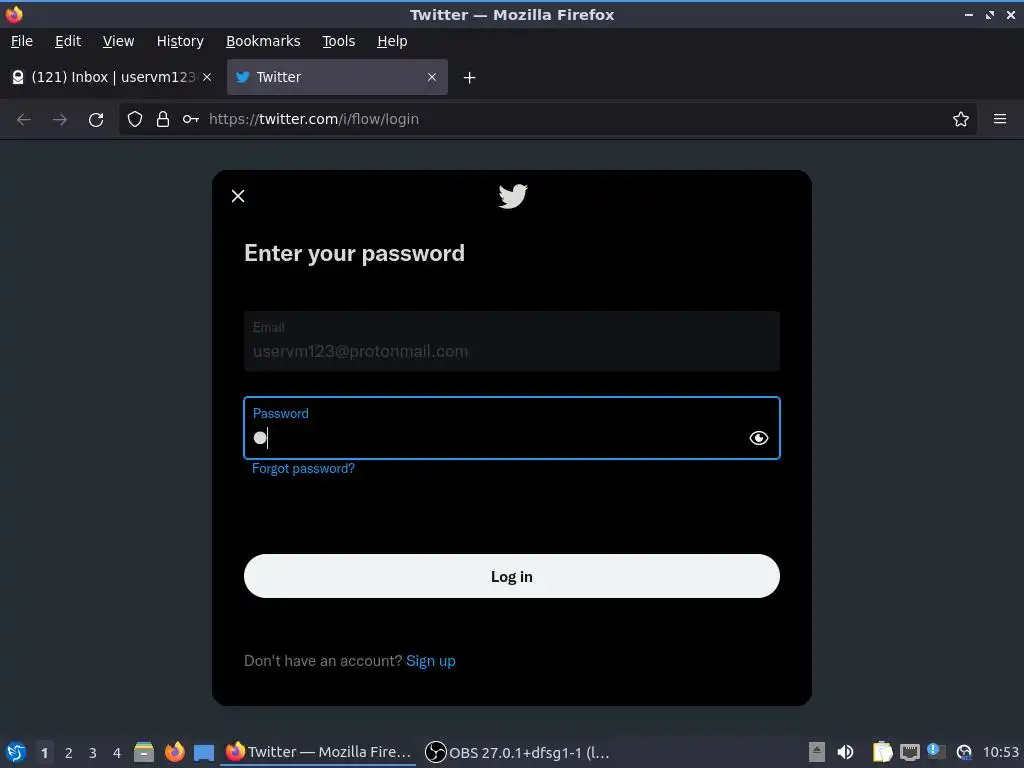Viewport: 1024px width, 768px height.
Task: Maximize the Firefox window
Action: [990, 14]
